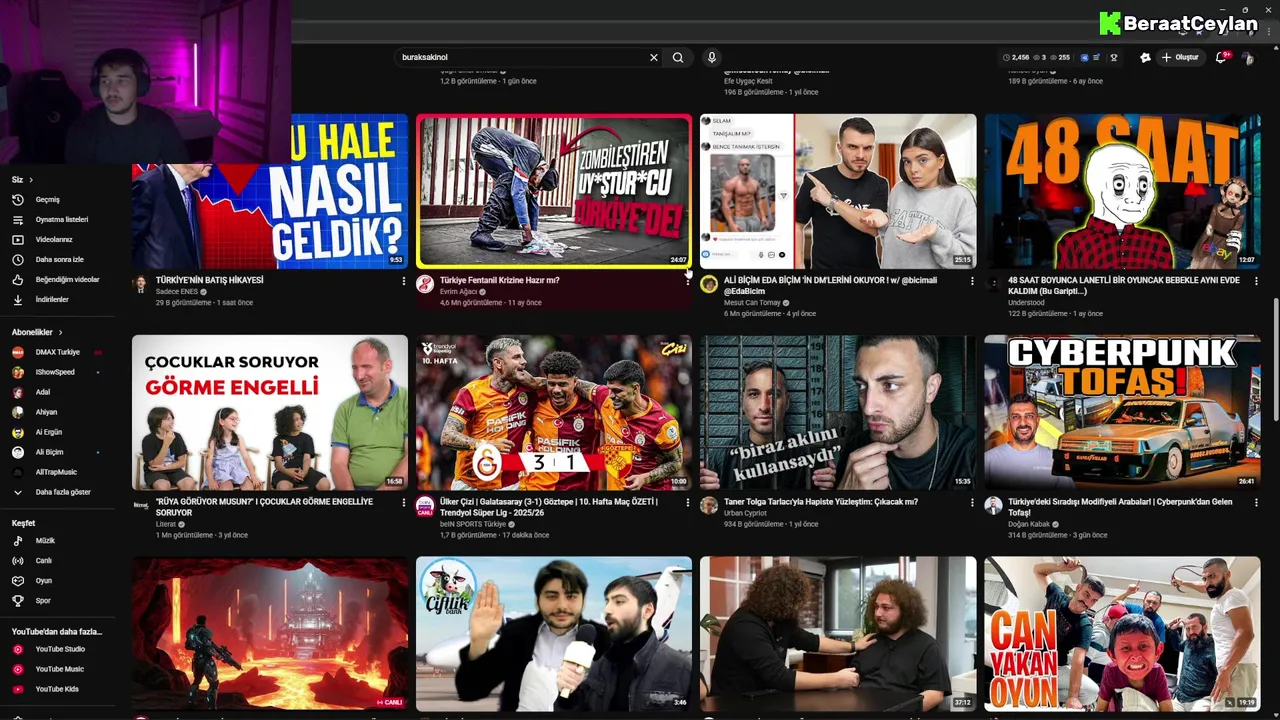This screenshot has width=1280, height=720.
Task: Open Oynatma listeleri playlists
Action: click(x=62, y=220)
